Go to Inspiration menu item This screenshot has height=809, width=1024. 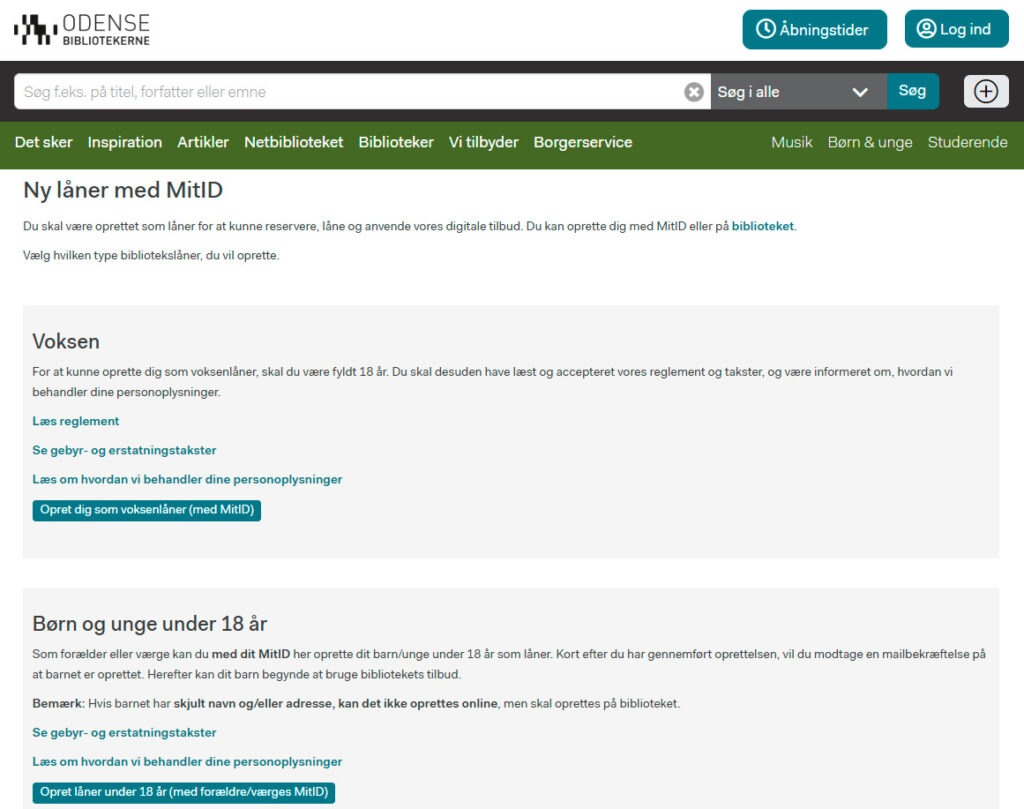pos(124,142)
